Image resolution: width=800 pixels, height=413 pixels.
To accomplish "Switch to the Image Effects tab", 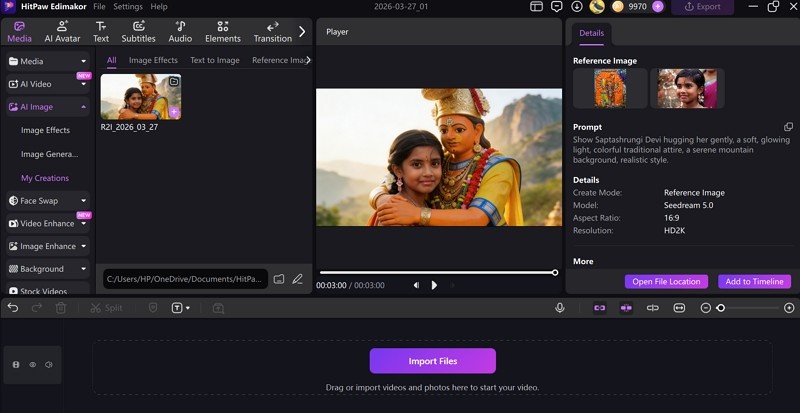I will [x=153, y=60].
